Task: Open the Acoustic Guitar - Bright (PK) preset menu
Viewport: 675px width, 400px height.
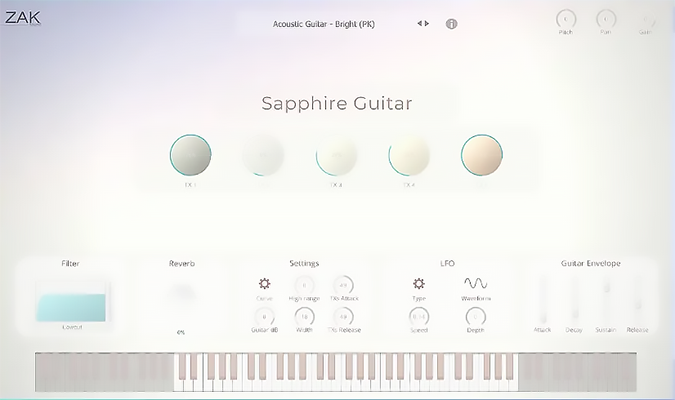Action: pyautogui.click(x=324, y=24)
